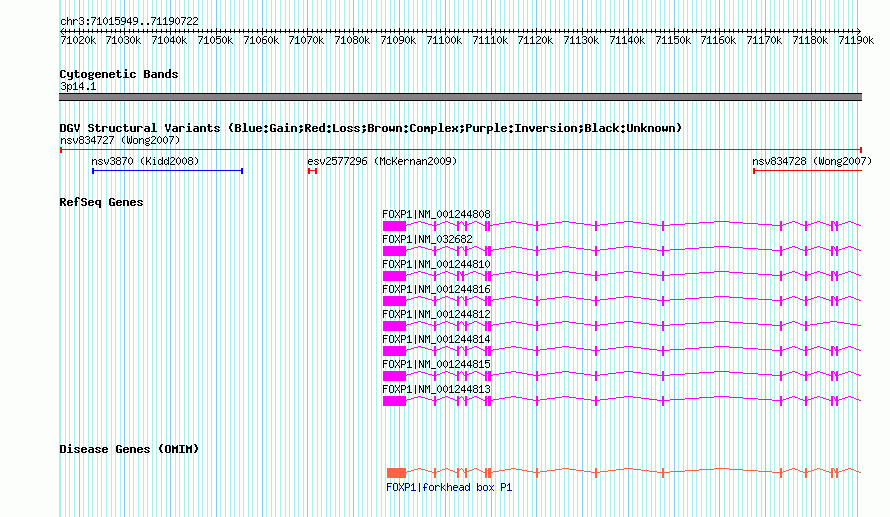Click the nsv834727 (Wong2007) variant label
This screenshot has height=517, width=890.
tap(120, 140)
